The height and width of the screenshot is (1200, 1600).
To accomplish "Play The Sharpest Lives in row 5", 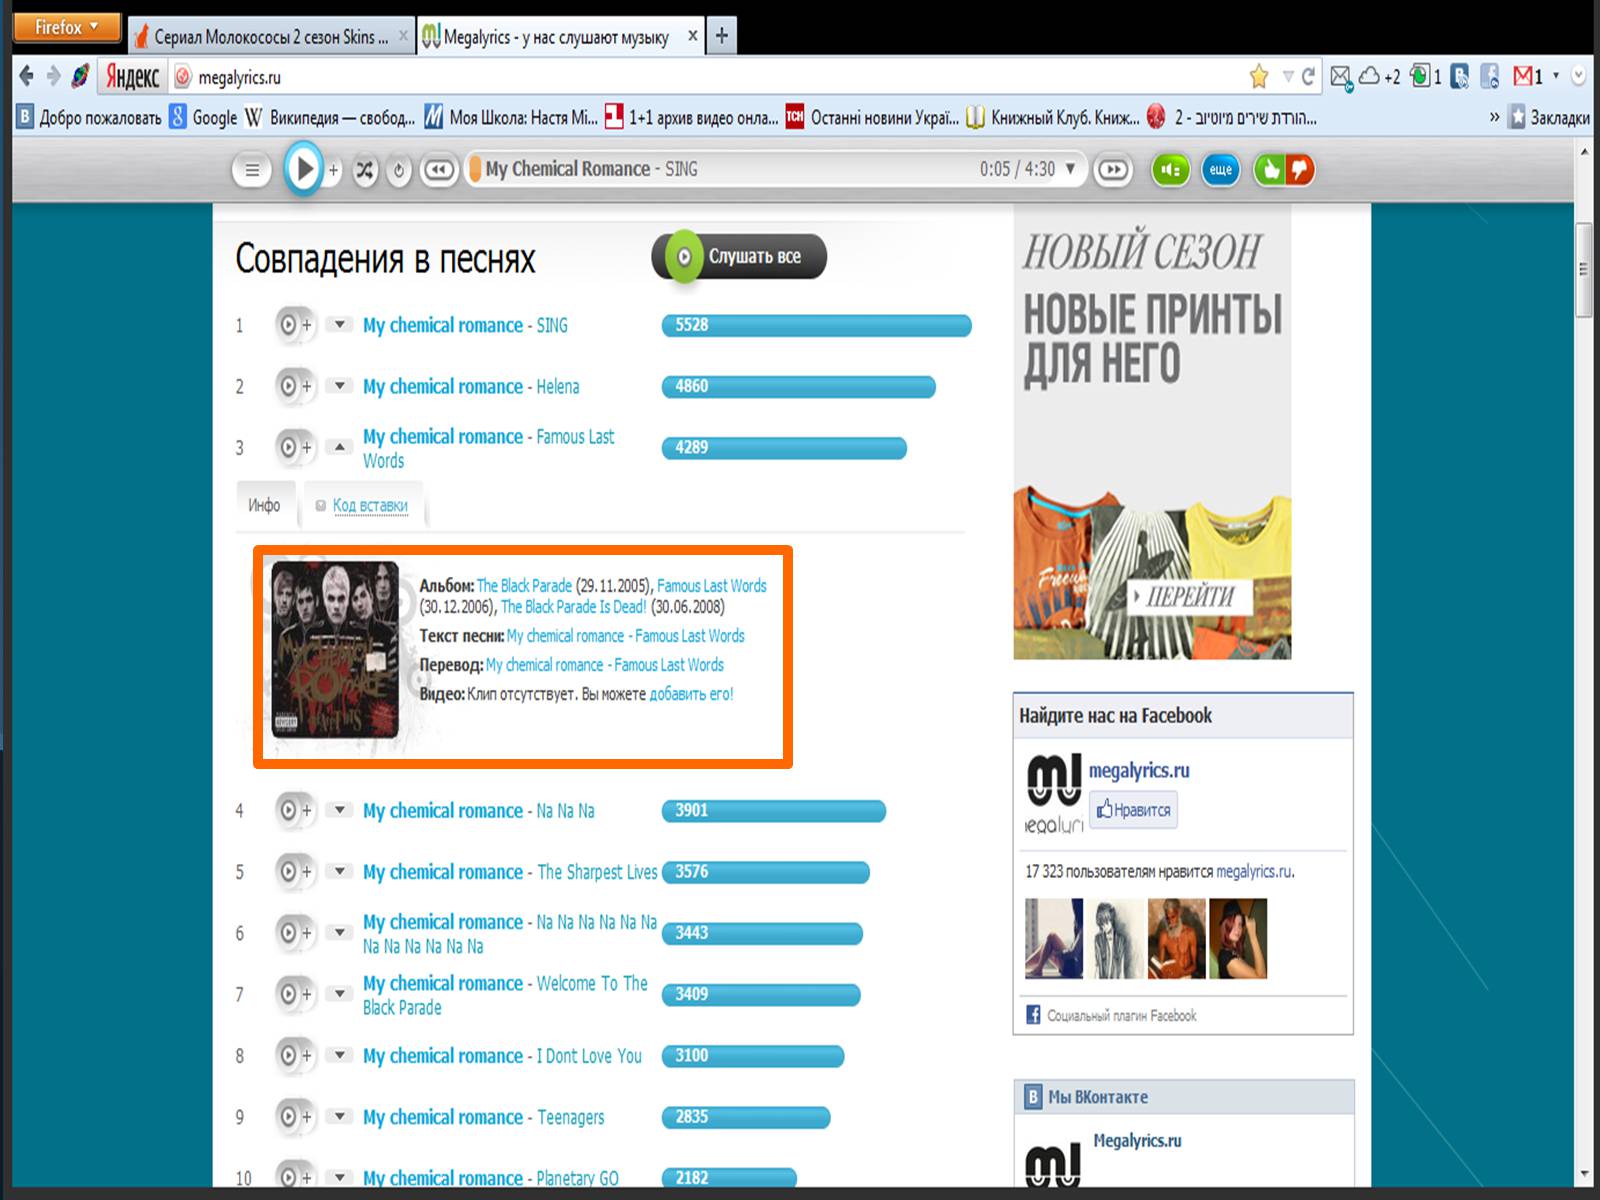I will (x=288, y=872).
